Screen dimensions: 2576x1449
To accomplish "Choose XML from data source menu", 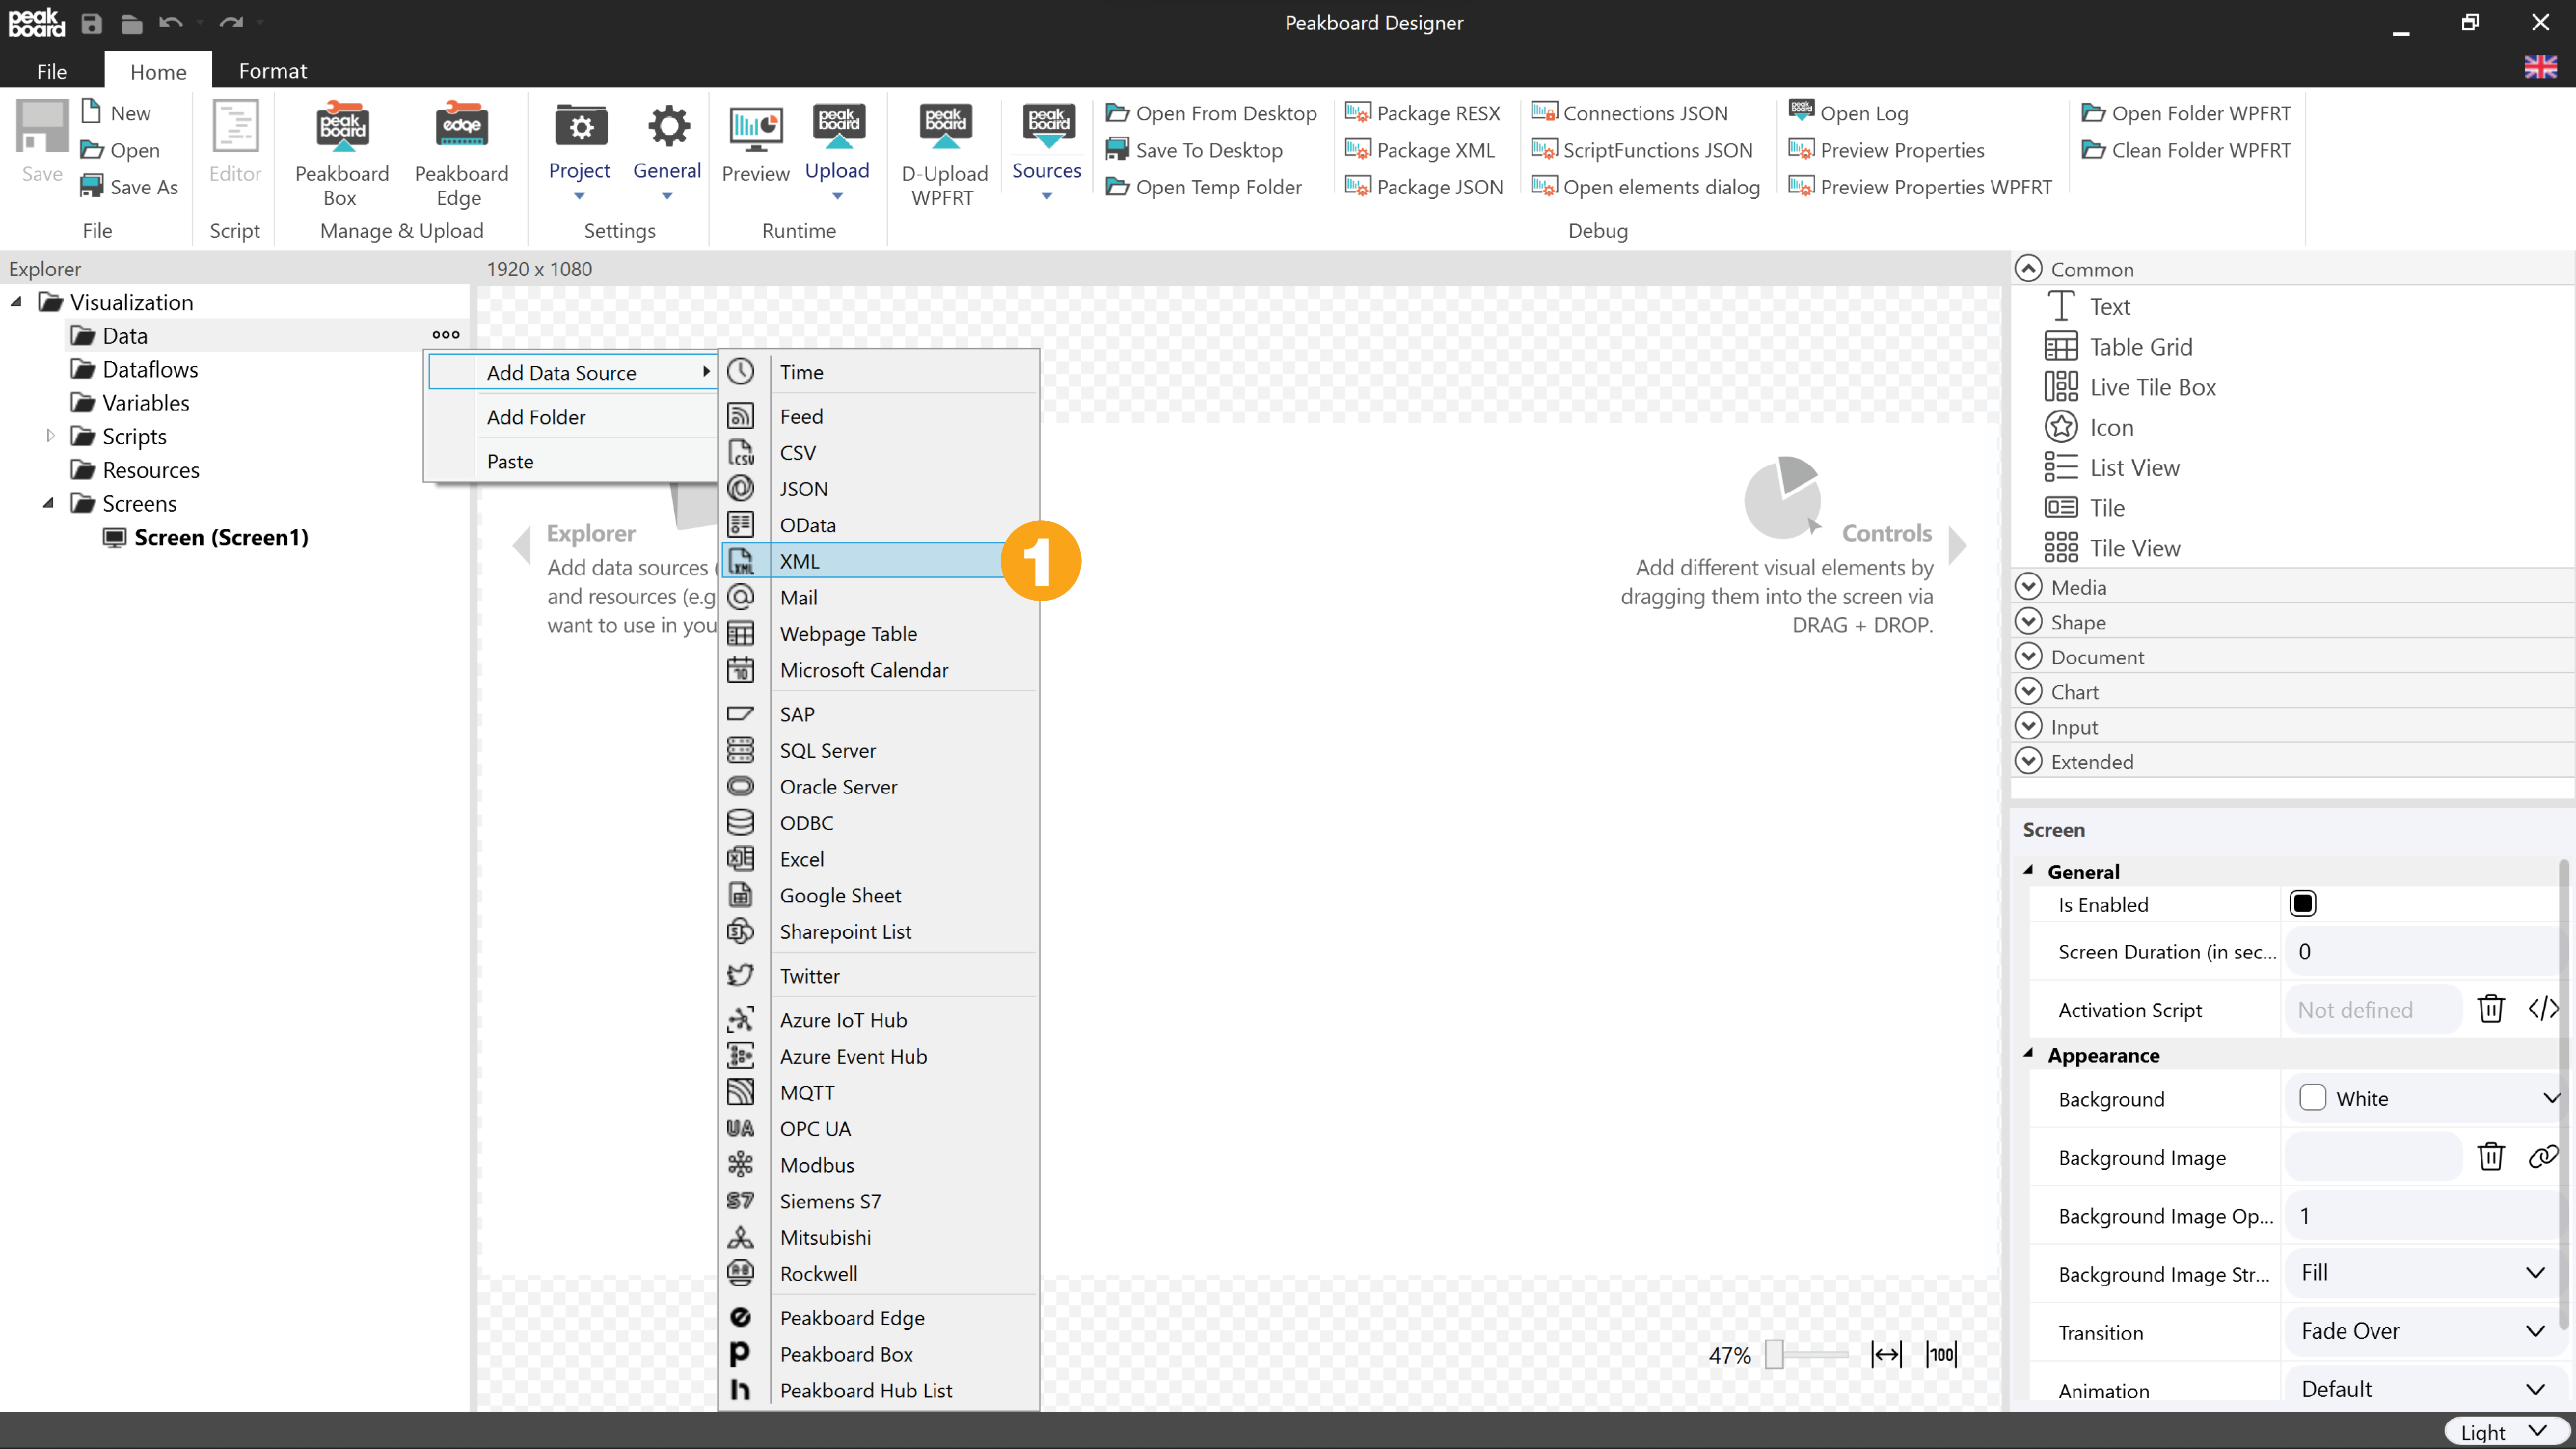I will click(800, 561).
